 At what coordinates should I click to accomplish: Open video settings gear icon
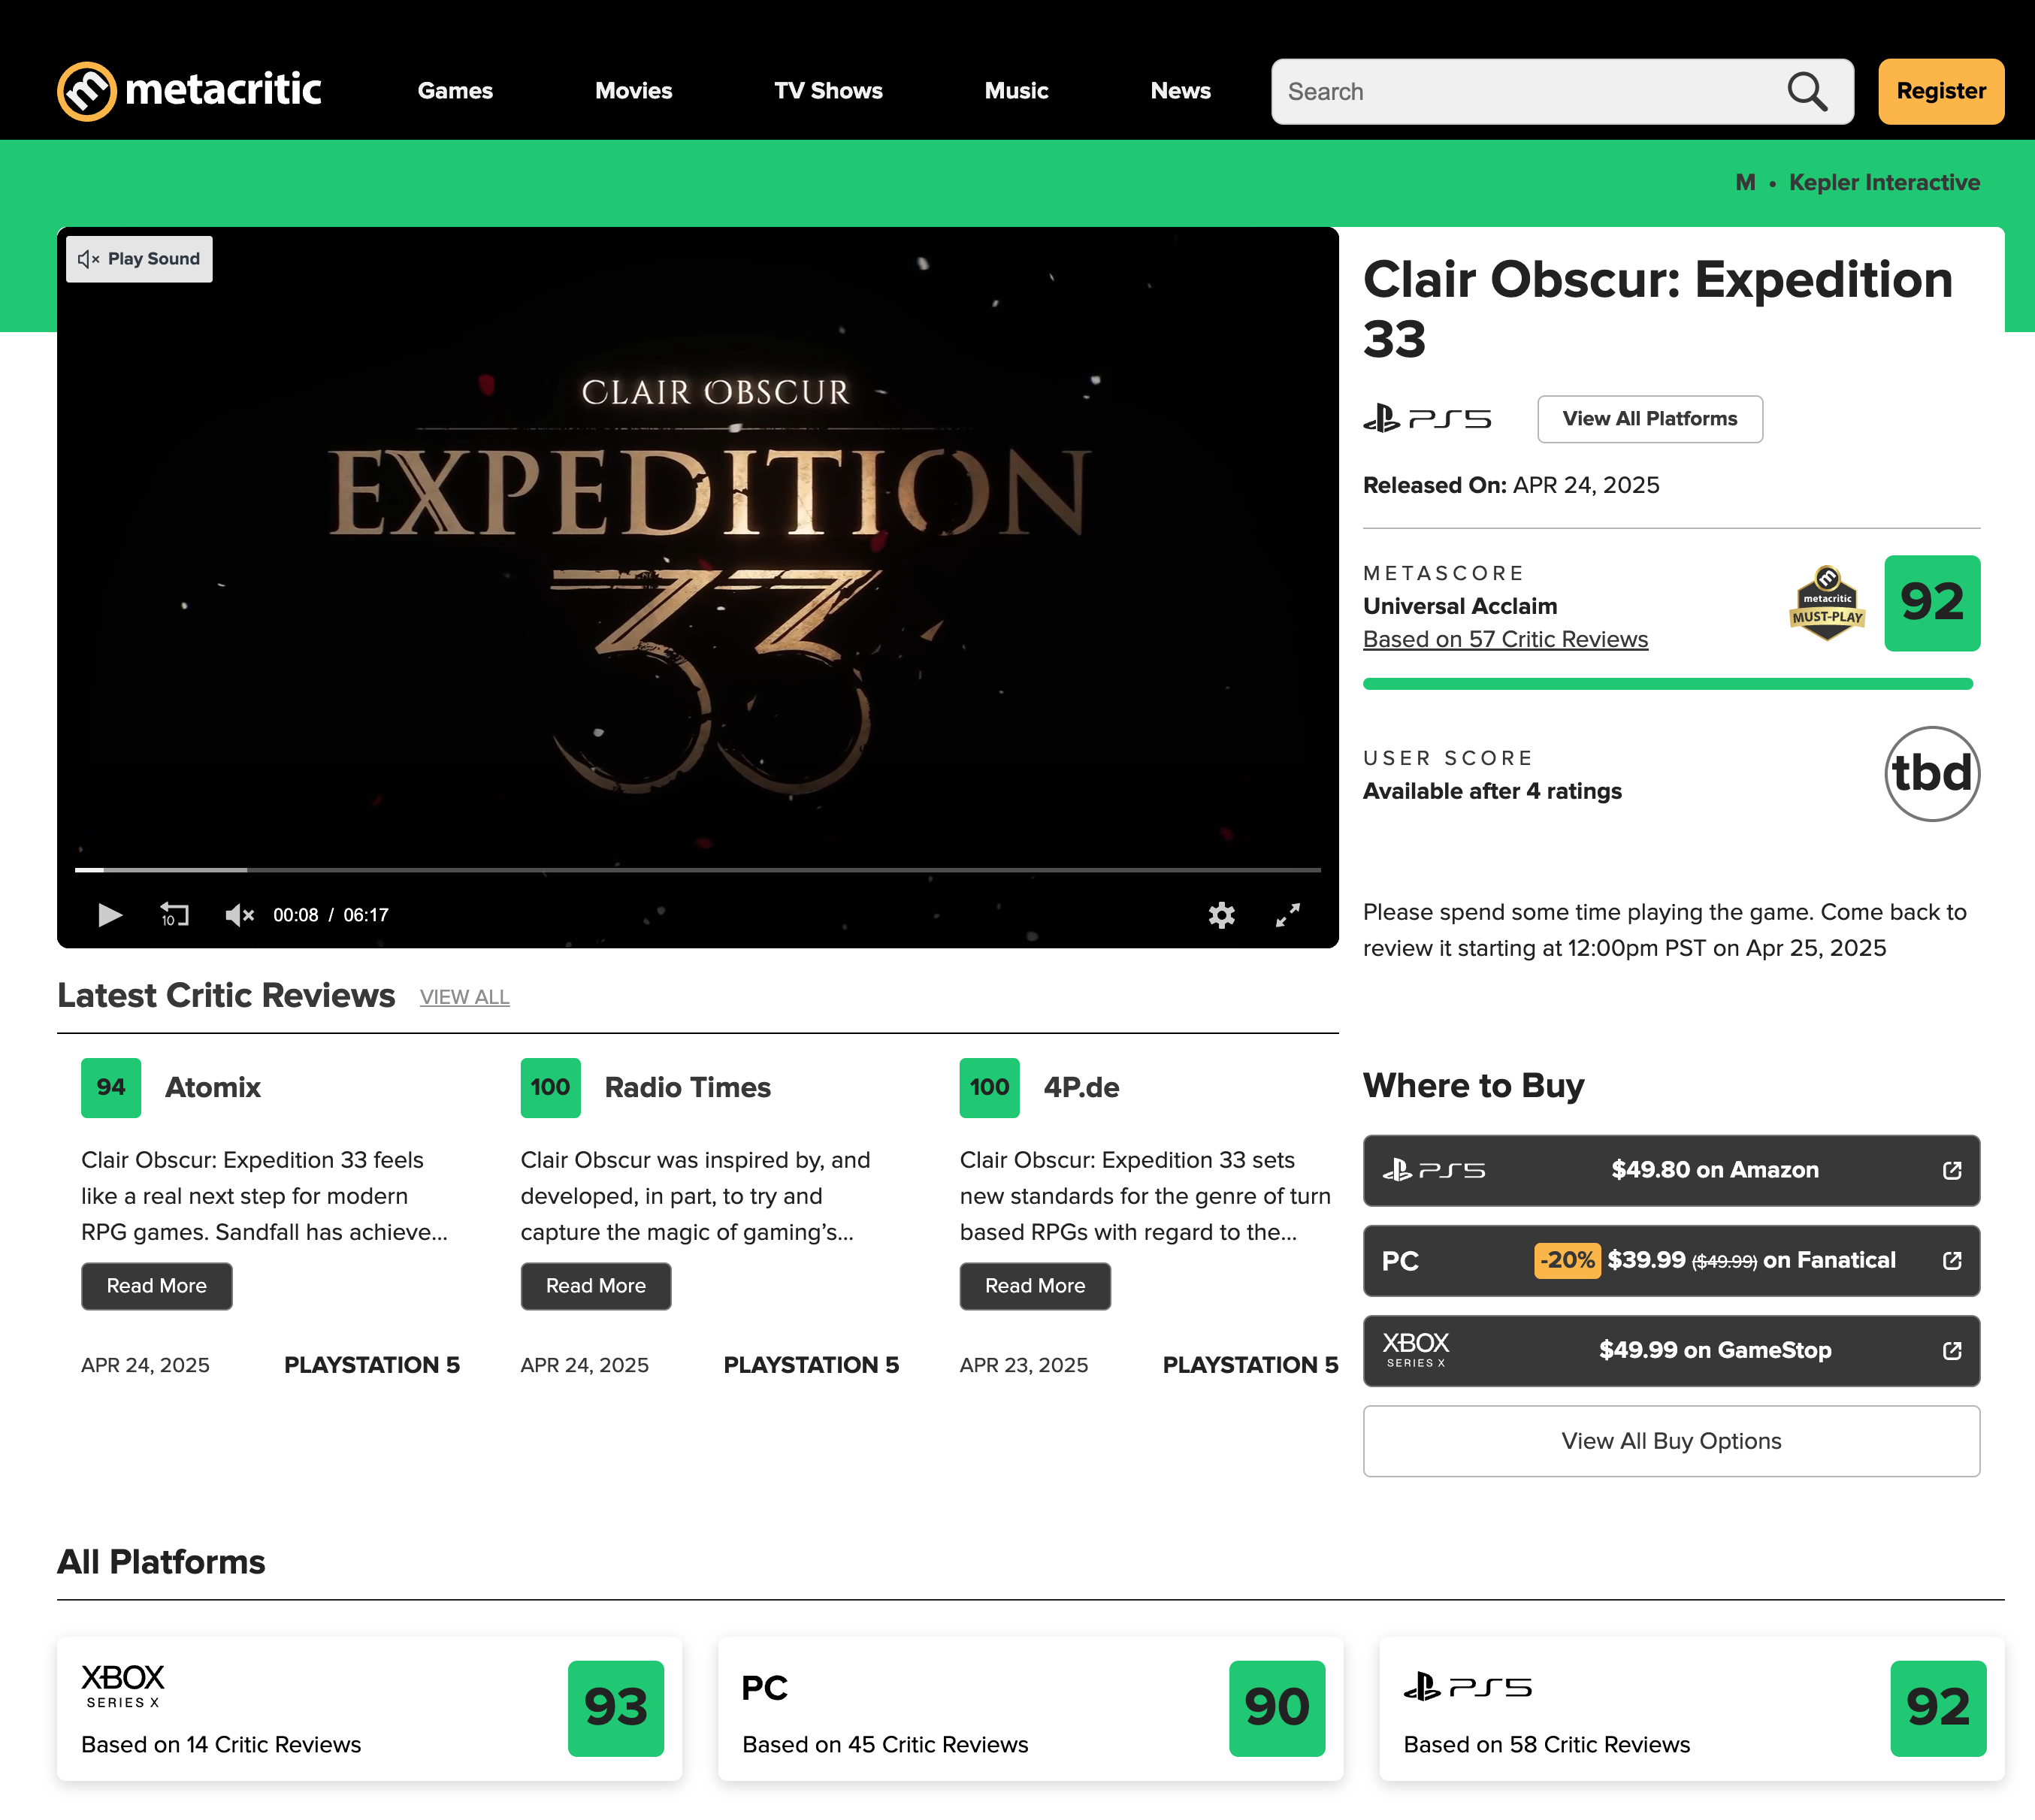coord(1221,914)
